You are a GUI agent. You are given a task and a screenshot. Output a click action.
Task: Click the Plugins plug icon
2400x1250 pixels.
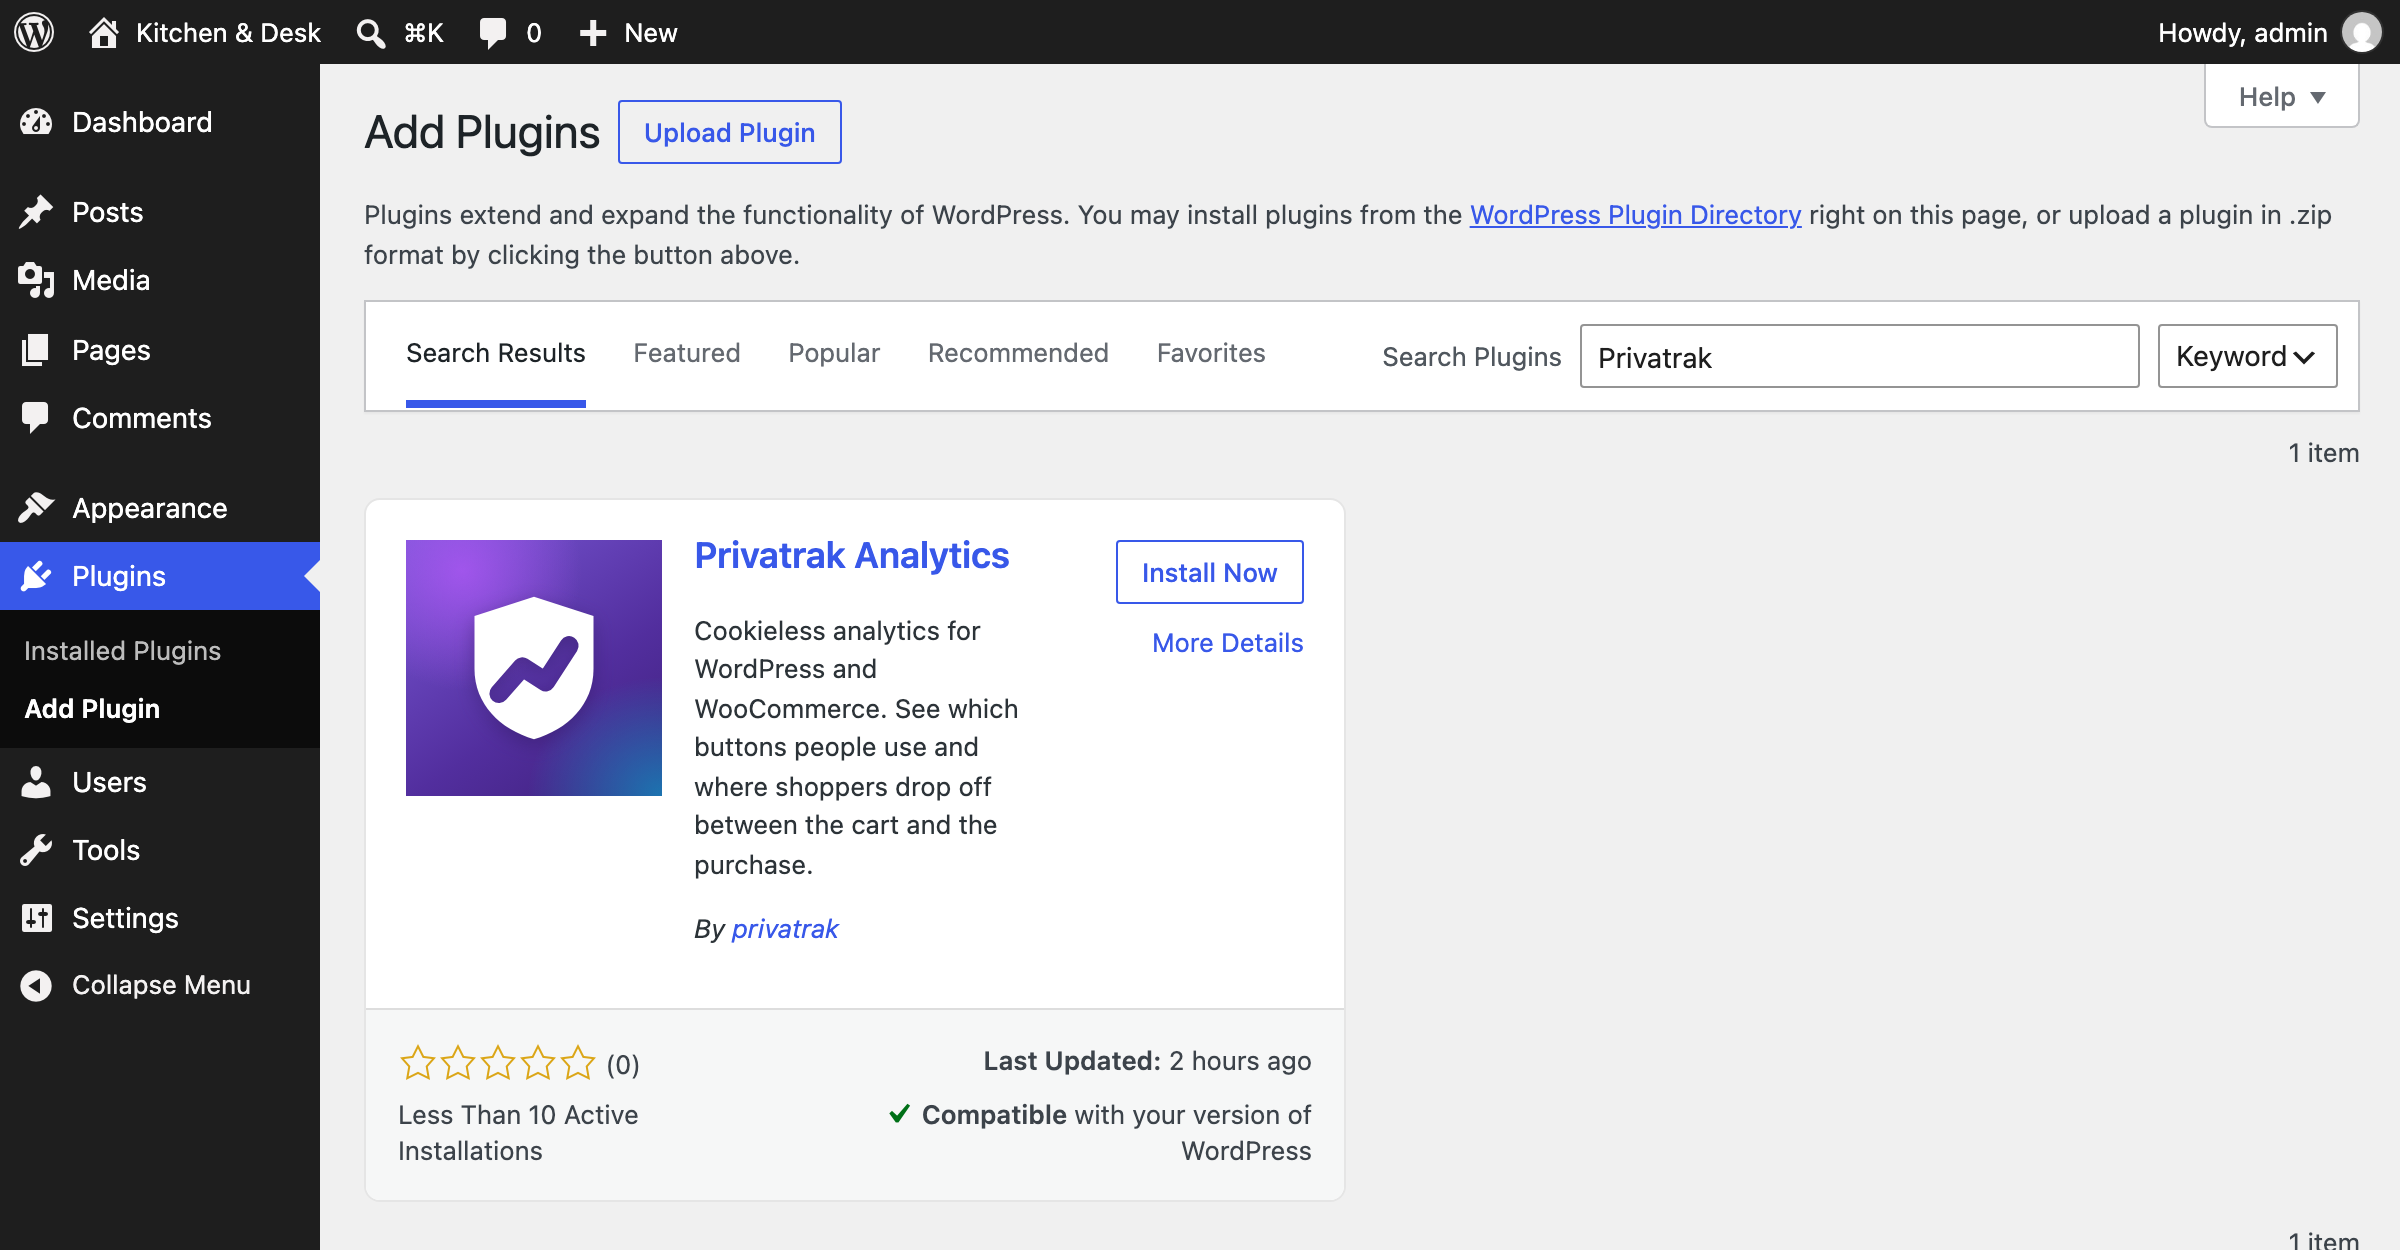pos(36,576)
